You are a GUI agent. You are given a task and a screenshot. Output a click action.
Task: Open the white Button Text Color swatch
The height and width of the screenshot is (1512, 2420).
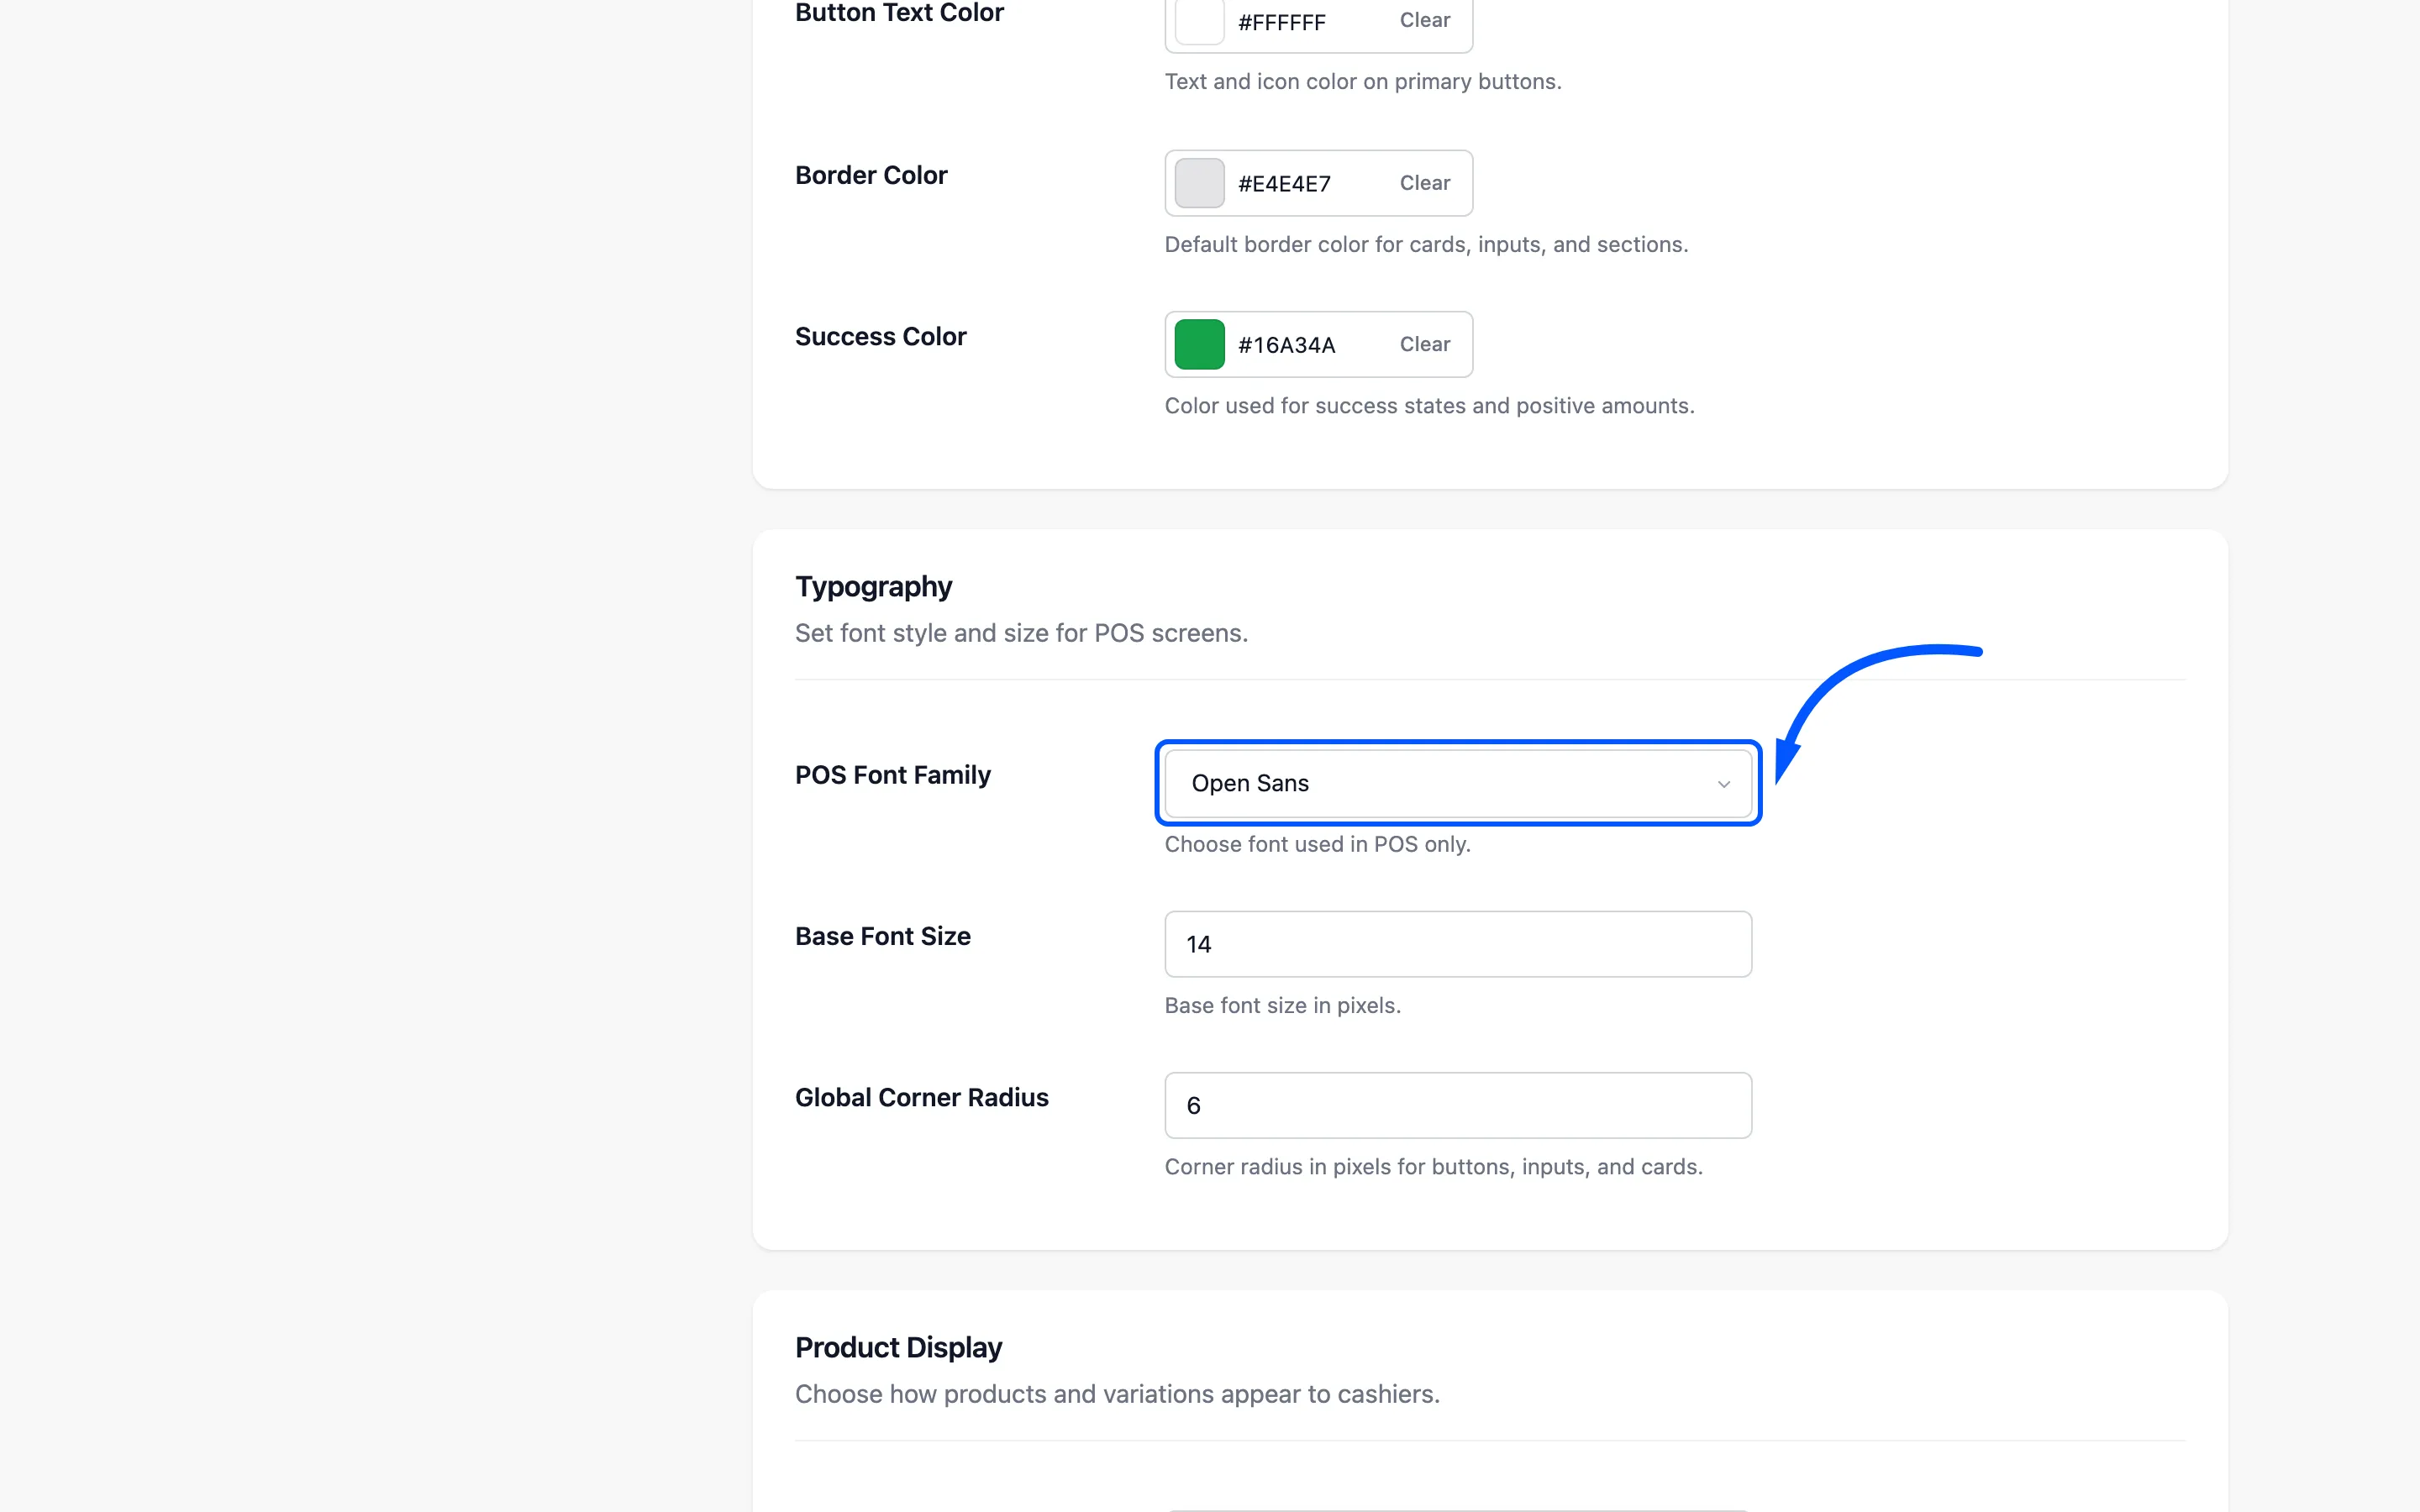click(x=1199, y=20)
